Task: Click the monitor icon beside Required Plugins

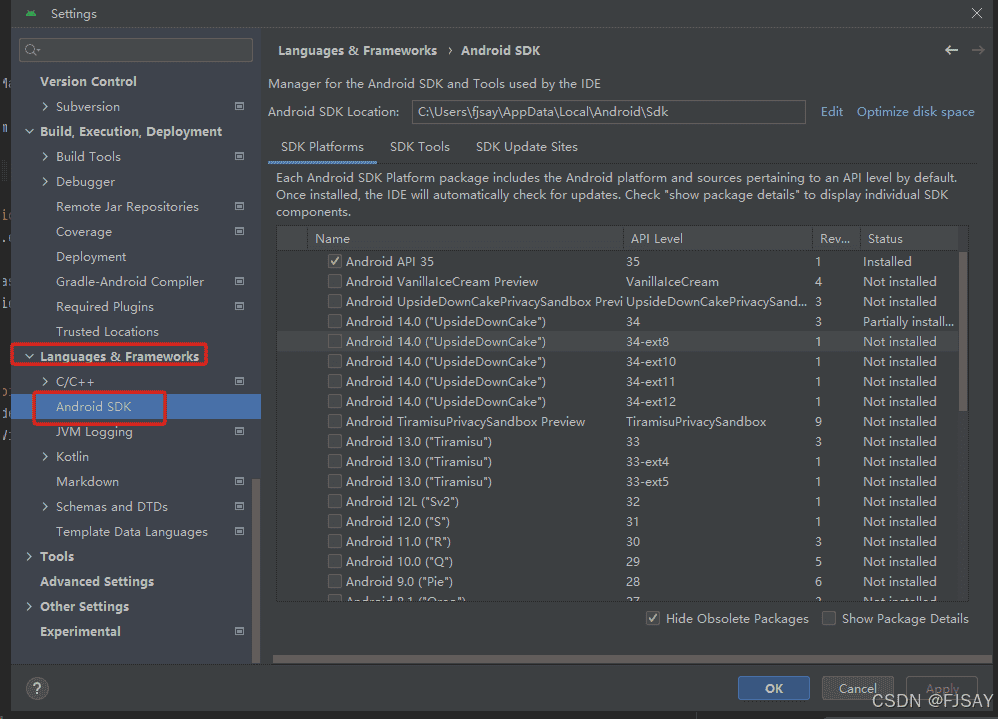Action: pos(238,306)
